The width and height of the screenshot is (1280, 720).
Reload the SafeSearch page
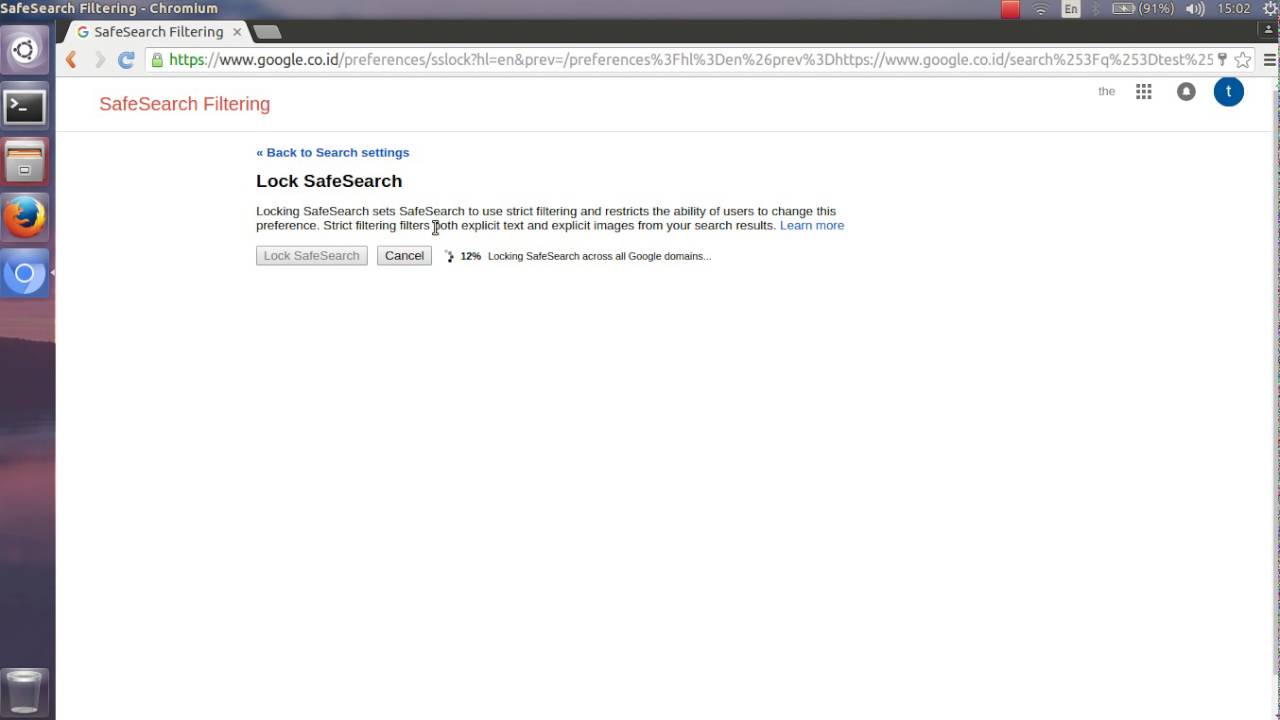pos(126,60)
